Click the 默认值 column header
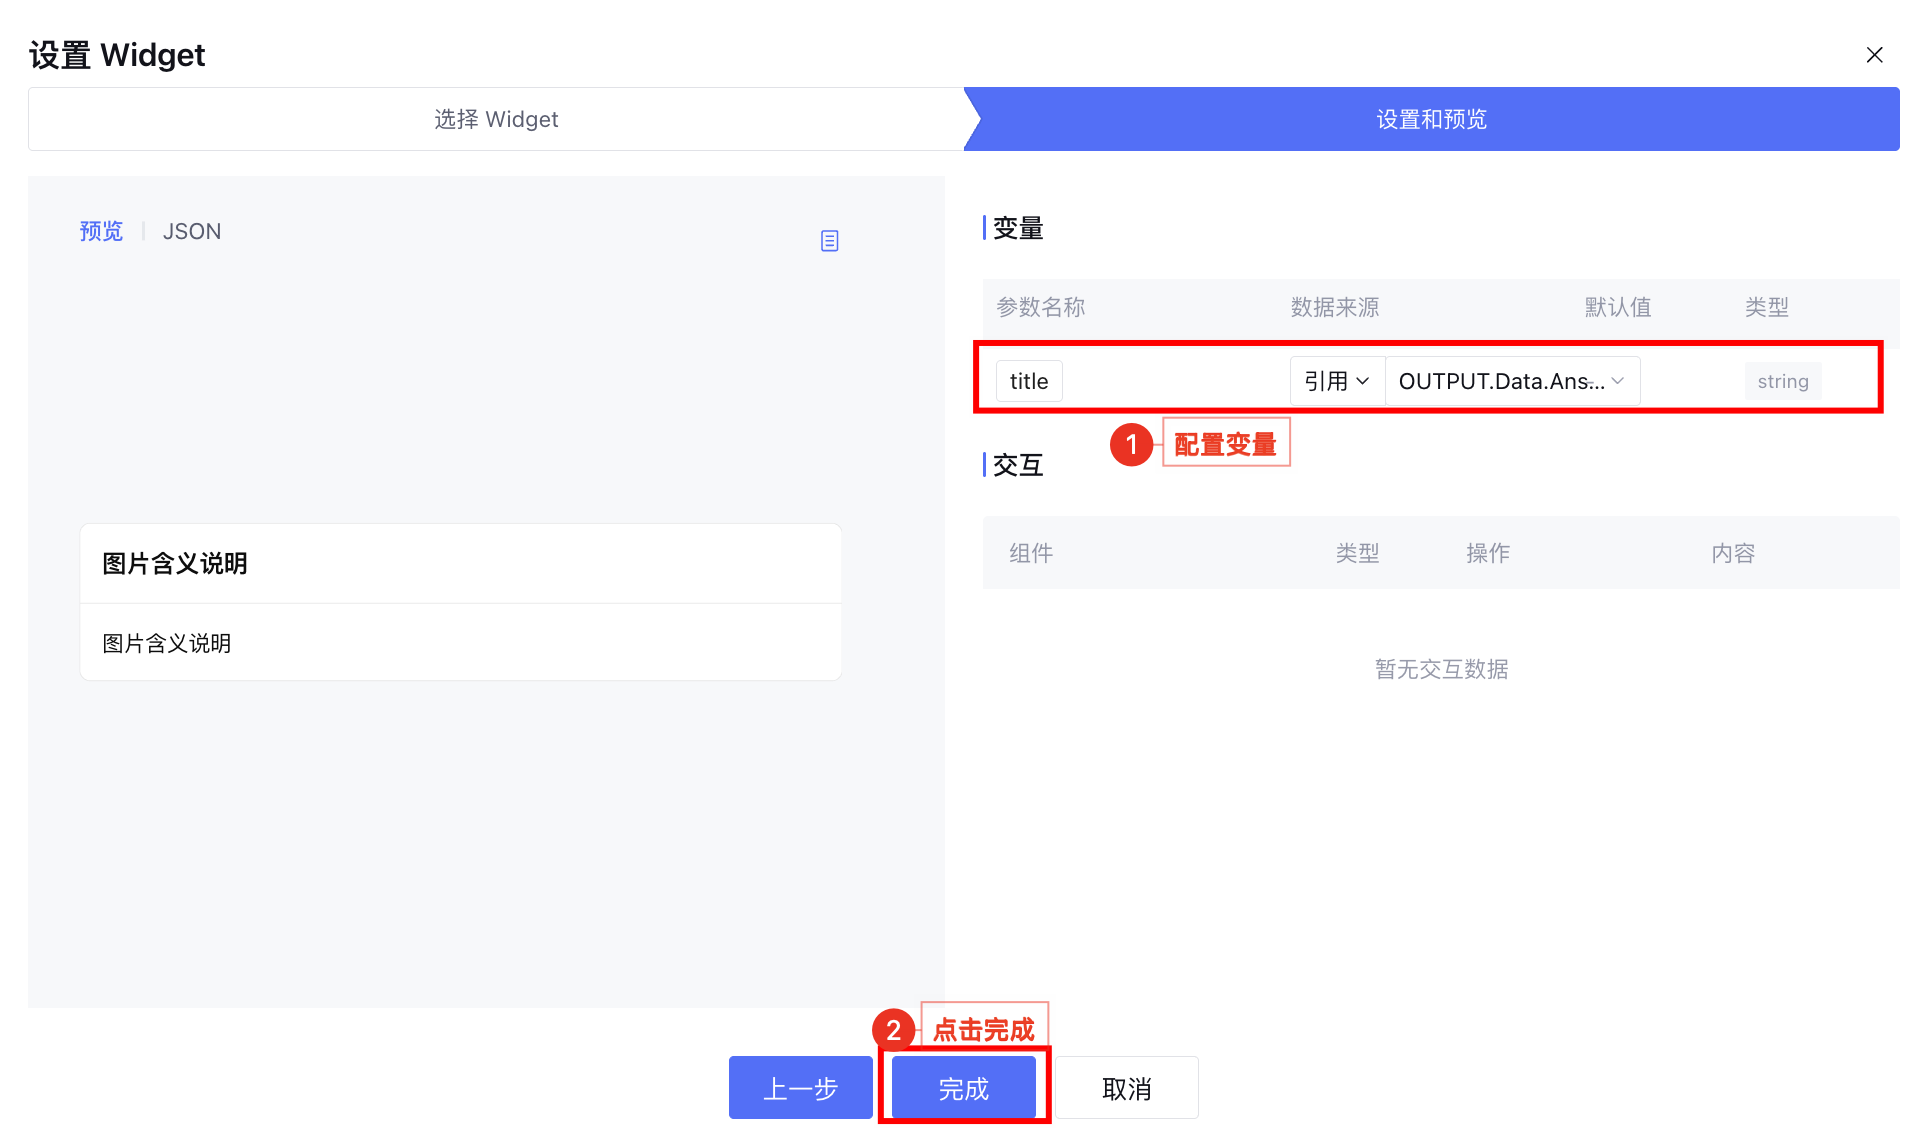 tap(1617, 307)
